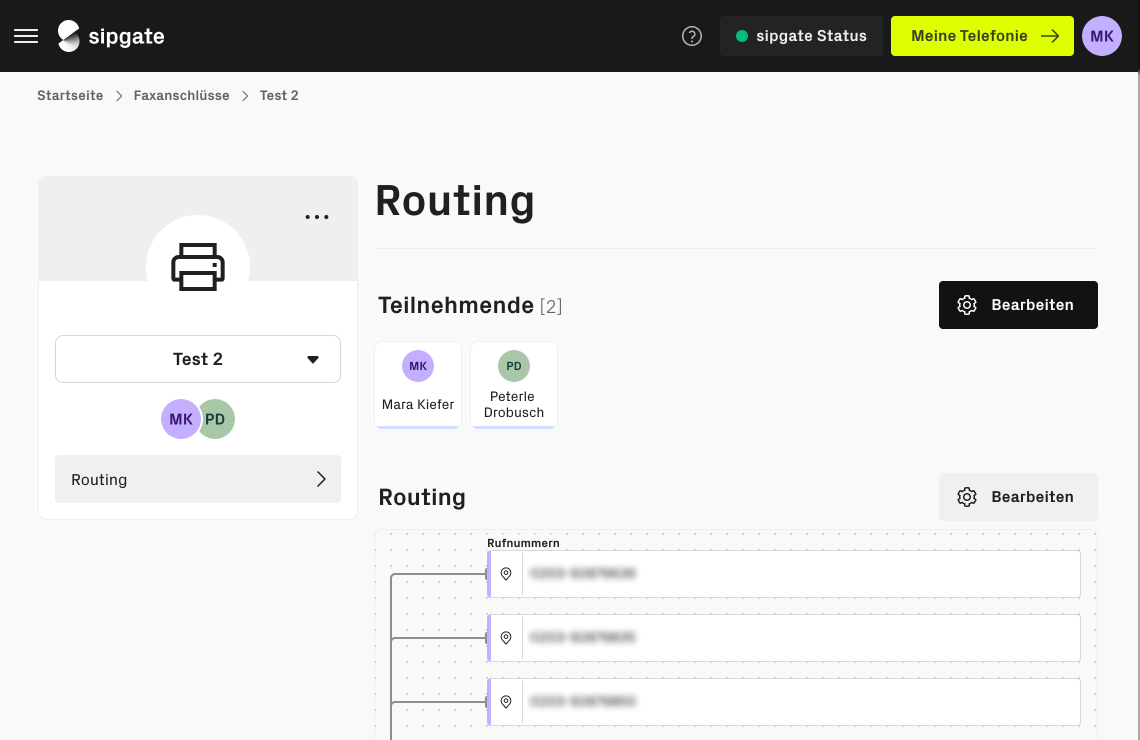Edit Teilnehmende with the Bearbeiten button
1140x740 pixels.
[x=1017, y=305]
